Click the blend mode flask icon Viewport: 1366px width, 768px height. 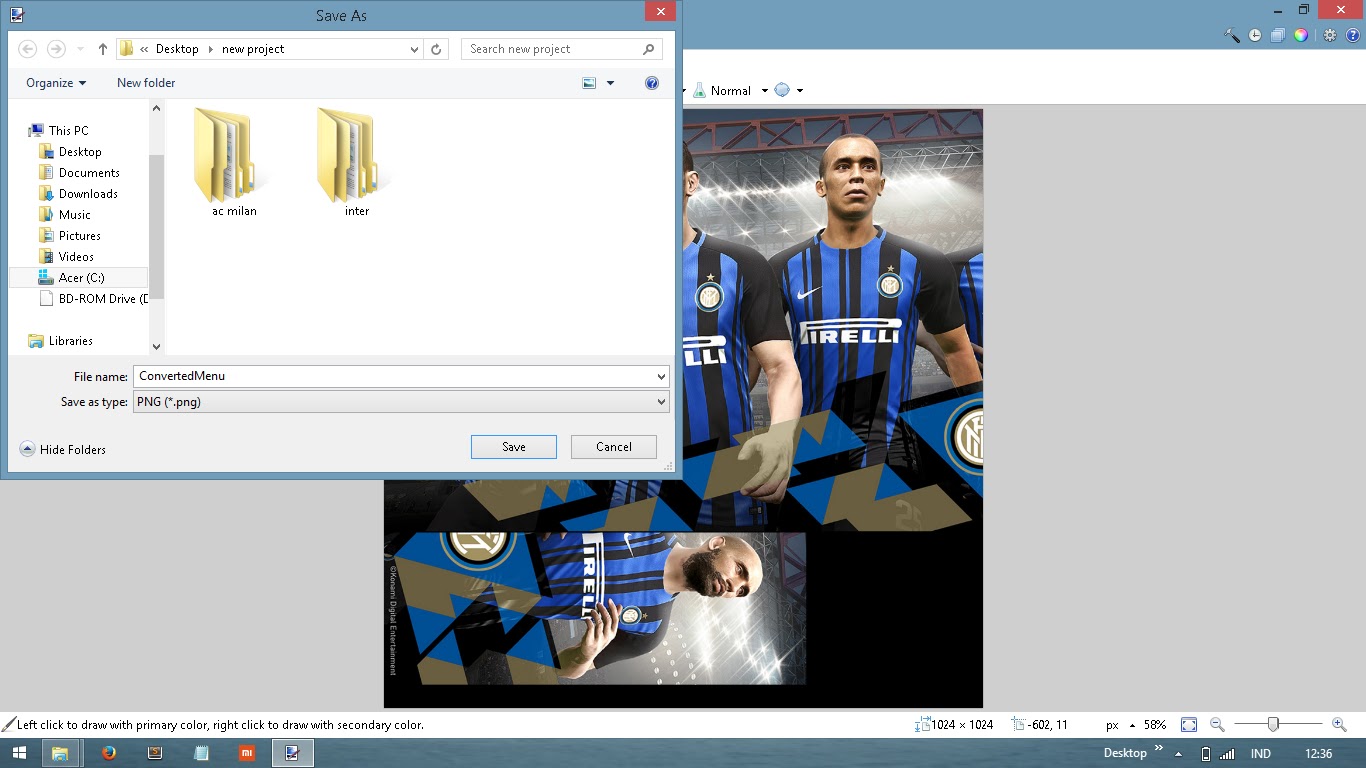point(699,90)
